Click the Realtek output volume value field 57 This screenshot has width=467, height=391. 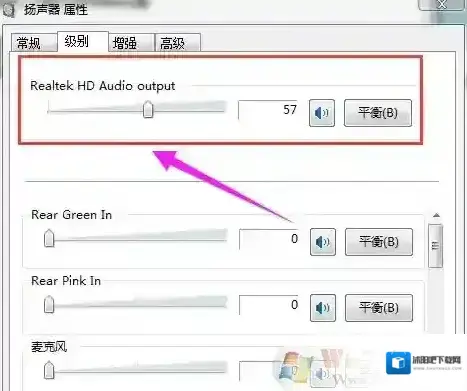pyautogui.click(x=269, y=110)
